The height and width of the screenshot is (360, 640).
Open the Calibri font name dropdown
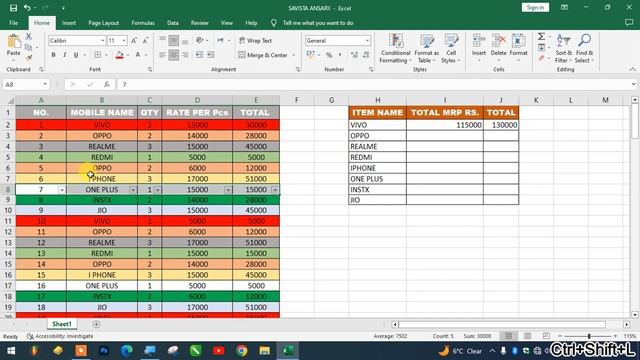(x=102, y=40)
